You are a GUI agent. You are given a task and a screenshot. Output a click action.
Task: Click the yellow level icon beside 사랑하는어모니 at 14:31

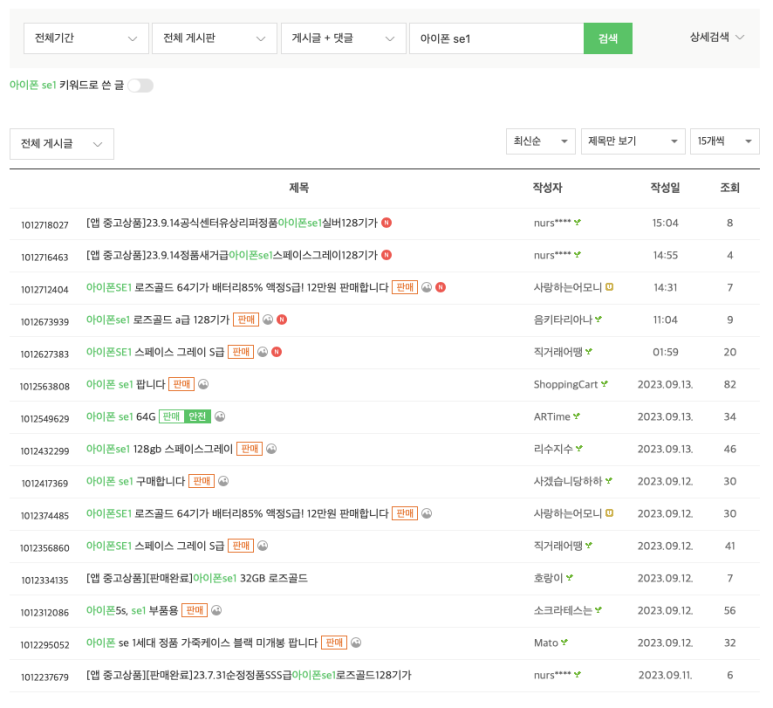point(609,288)
